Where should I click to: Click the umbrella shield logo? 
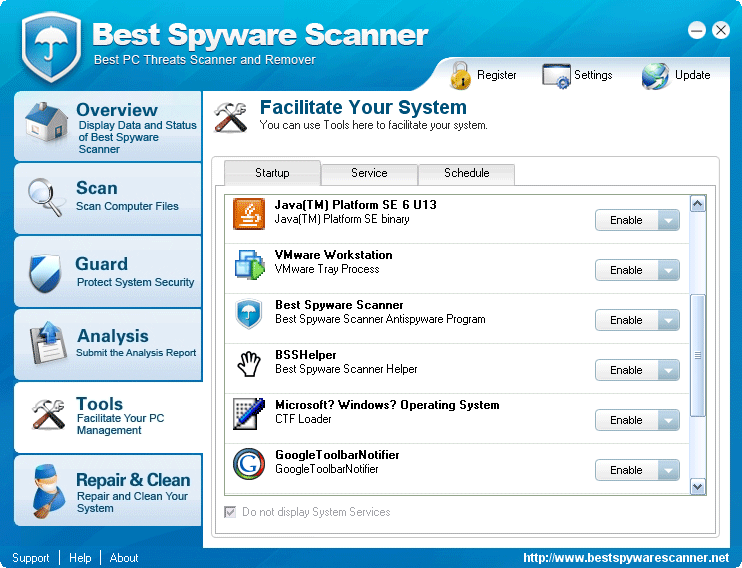pyautogui.click(x=51, y=46)
